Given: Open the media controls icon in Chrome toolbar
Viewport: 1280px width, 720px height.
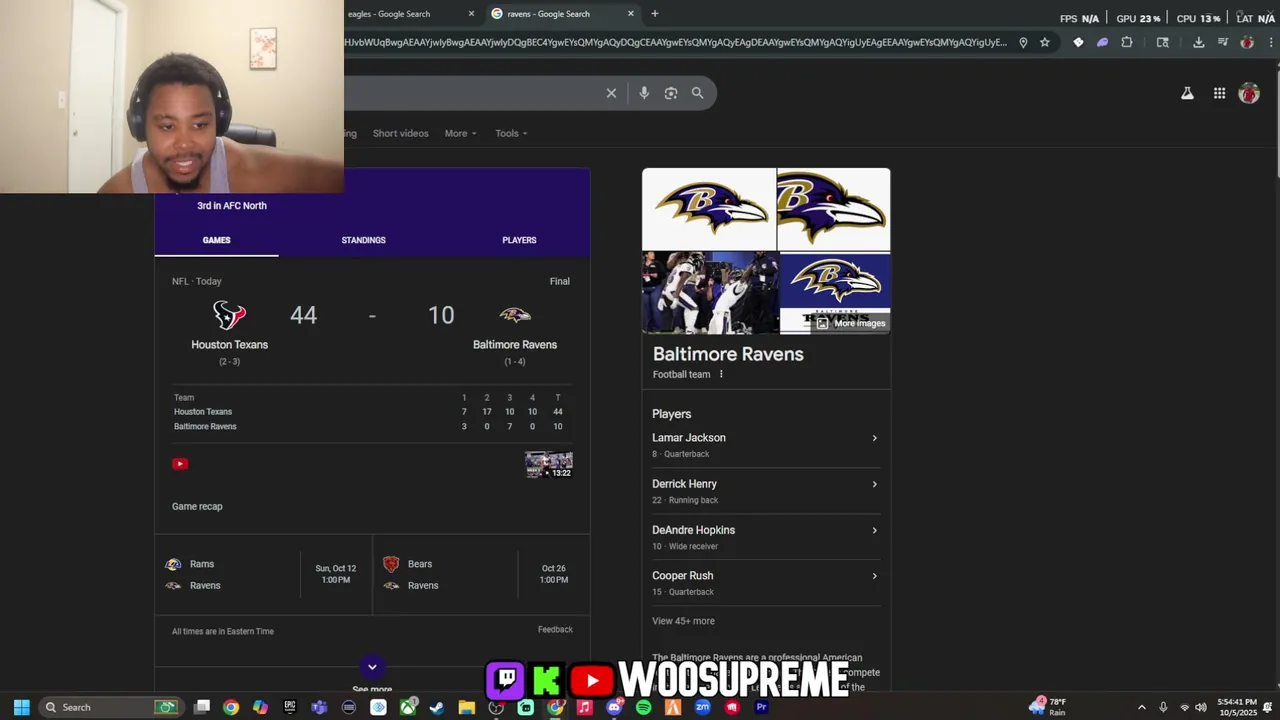Looking at the screenshot, I should pos(1223,42).
